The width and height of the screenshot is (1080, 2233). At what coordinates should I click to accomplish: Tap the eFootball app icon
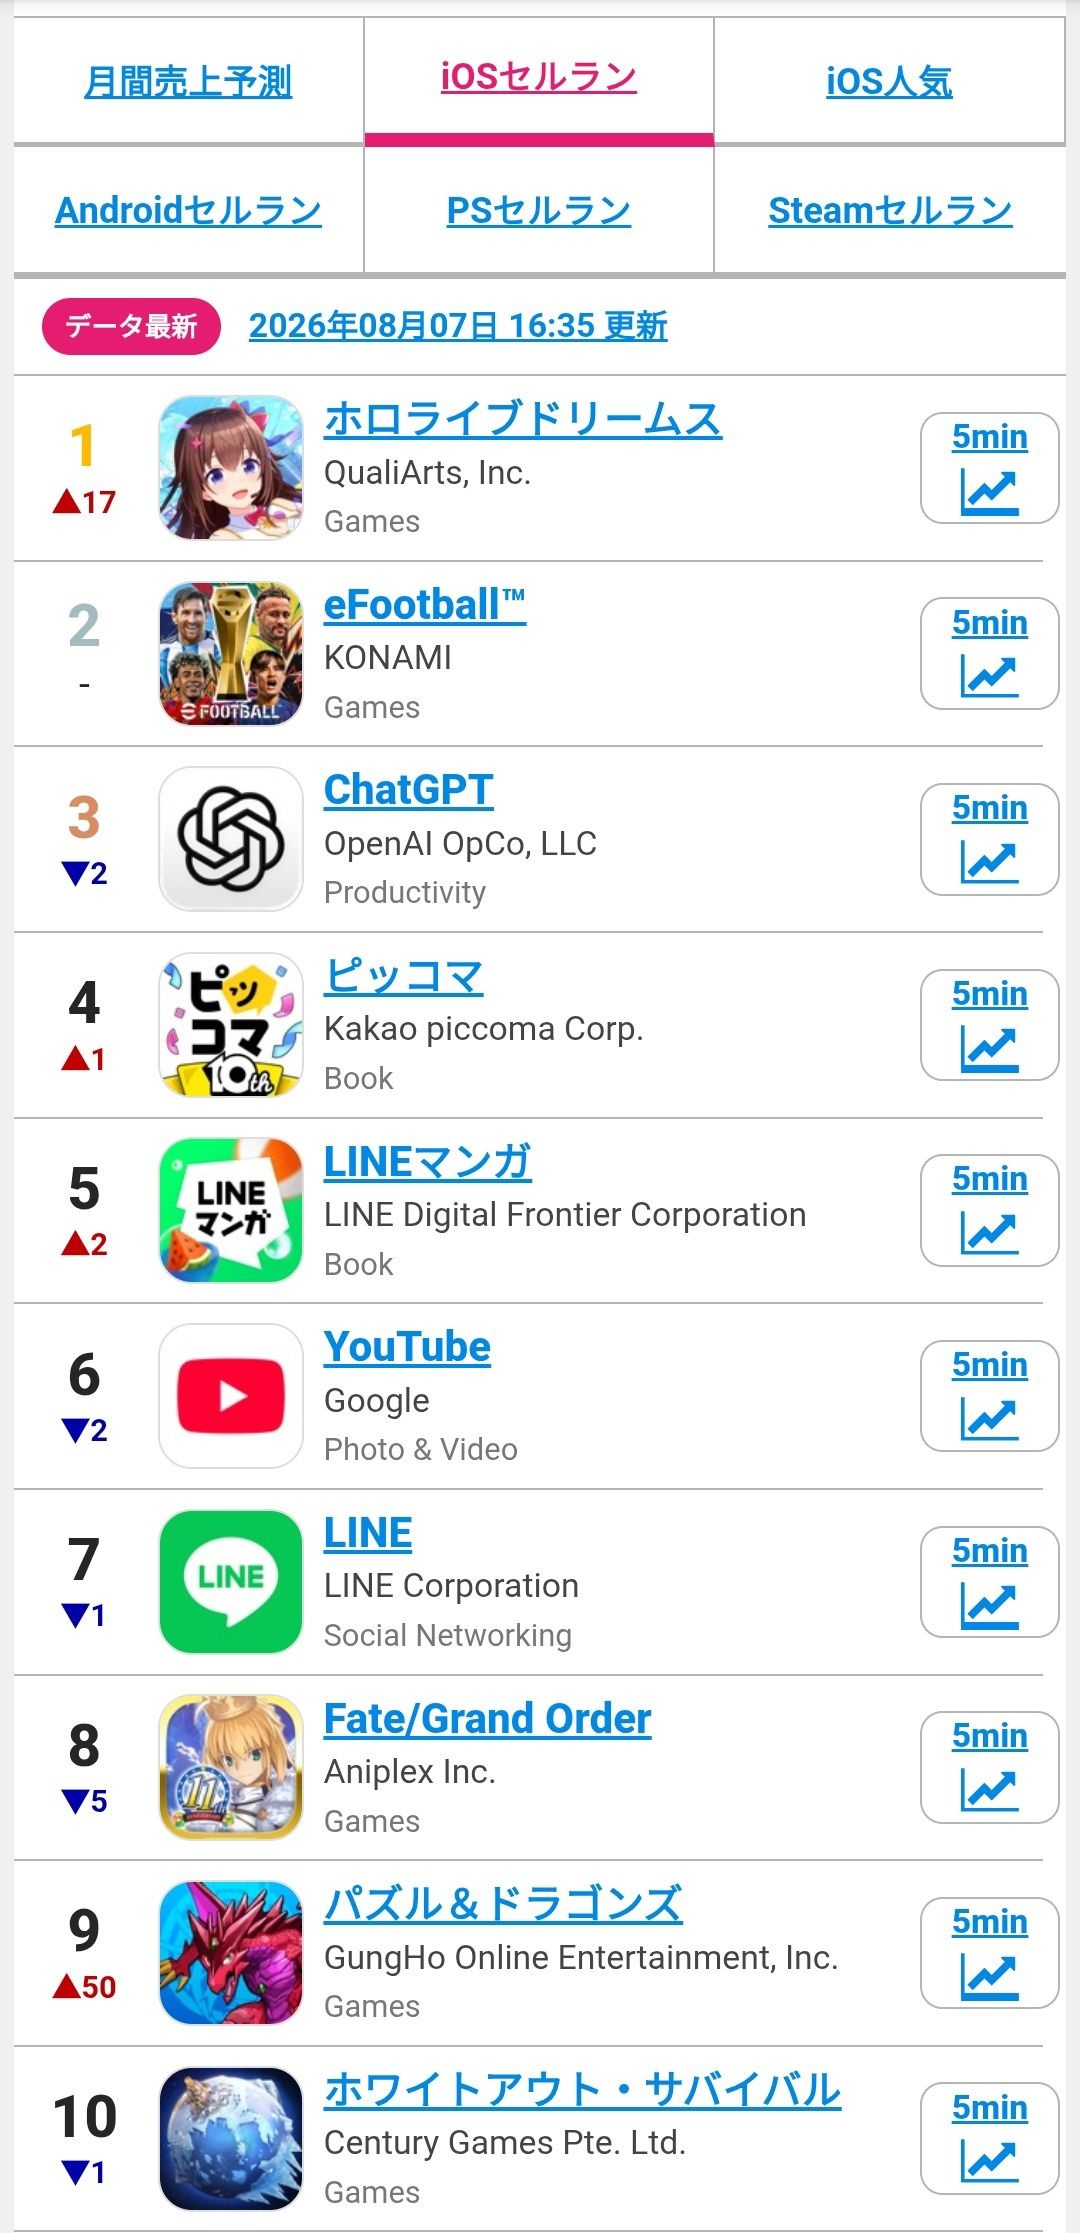pyautogui.click(x=231, y=654)
